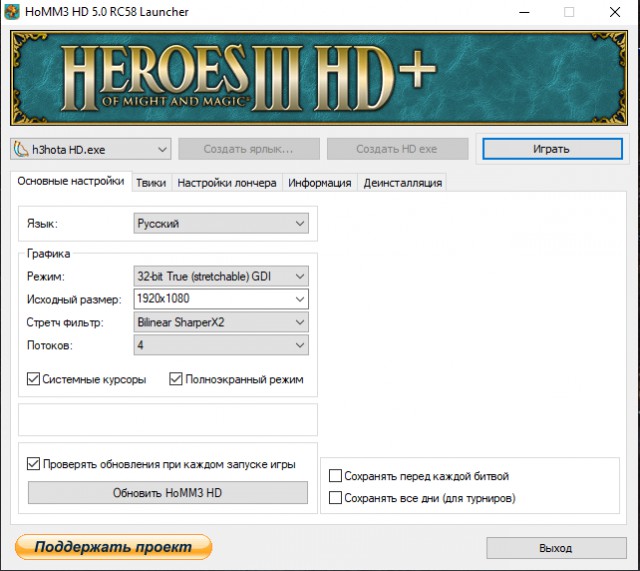The height and width of the screenshot is (571, 640).
Task: Click the Выход button
Action: pyautogui.click(x=556, y=548)
